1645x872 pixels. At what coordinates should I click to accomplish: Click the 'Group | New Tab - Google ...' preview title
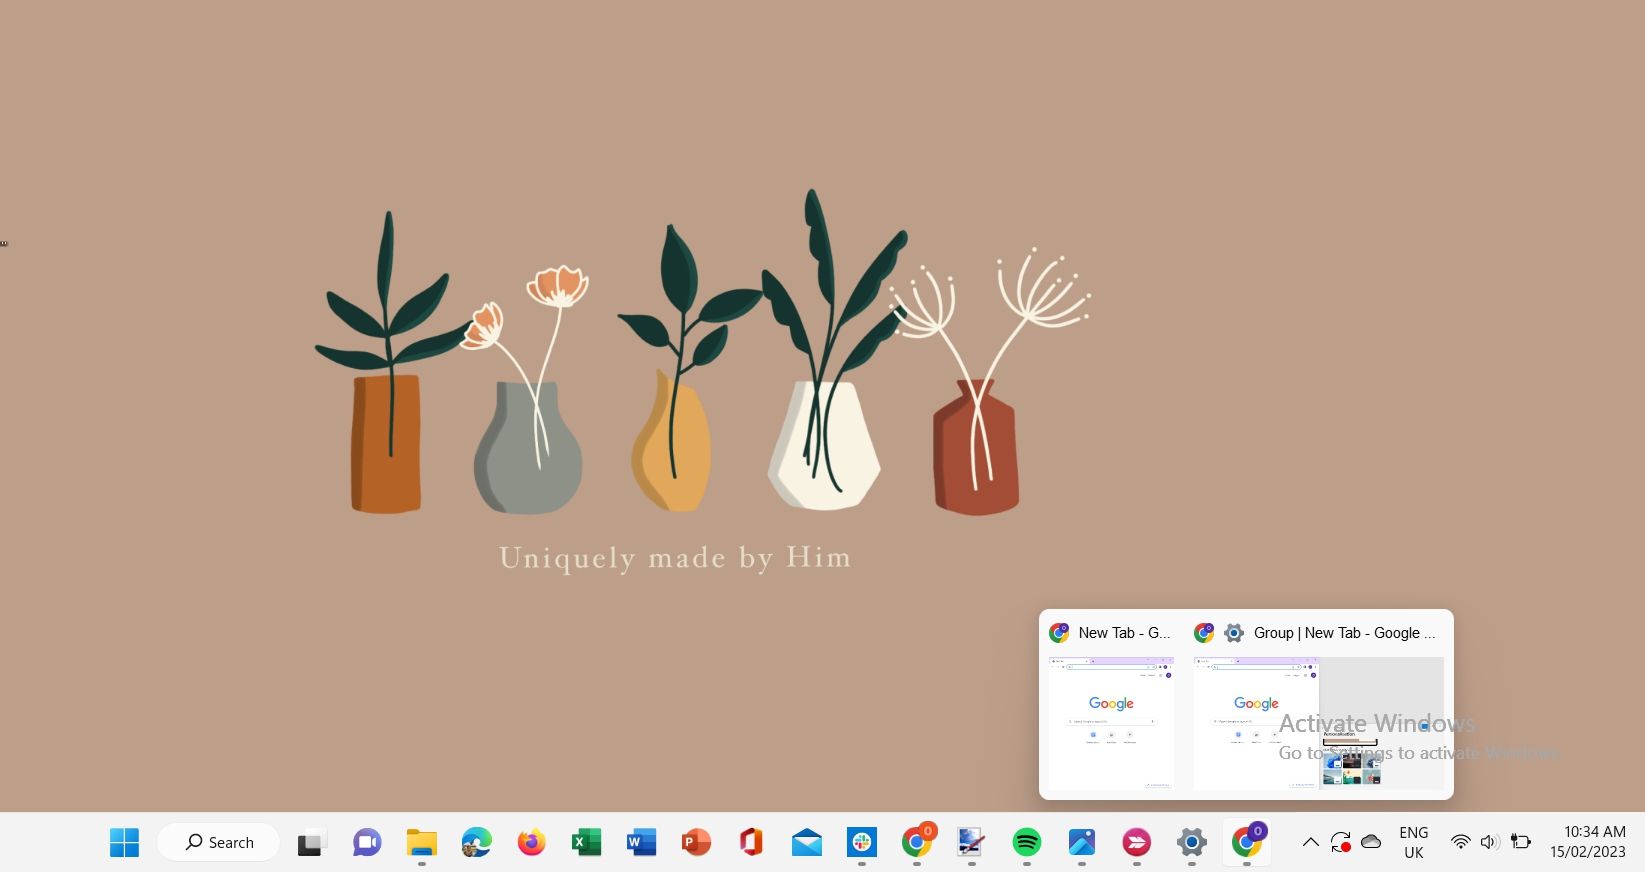click(1344, 633)
